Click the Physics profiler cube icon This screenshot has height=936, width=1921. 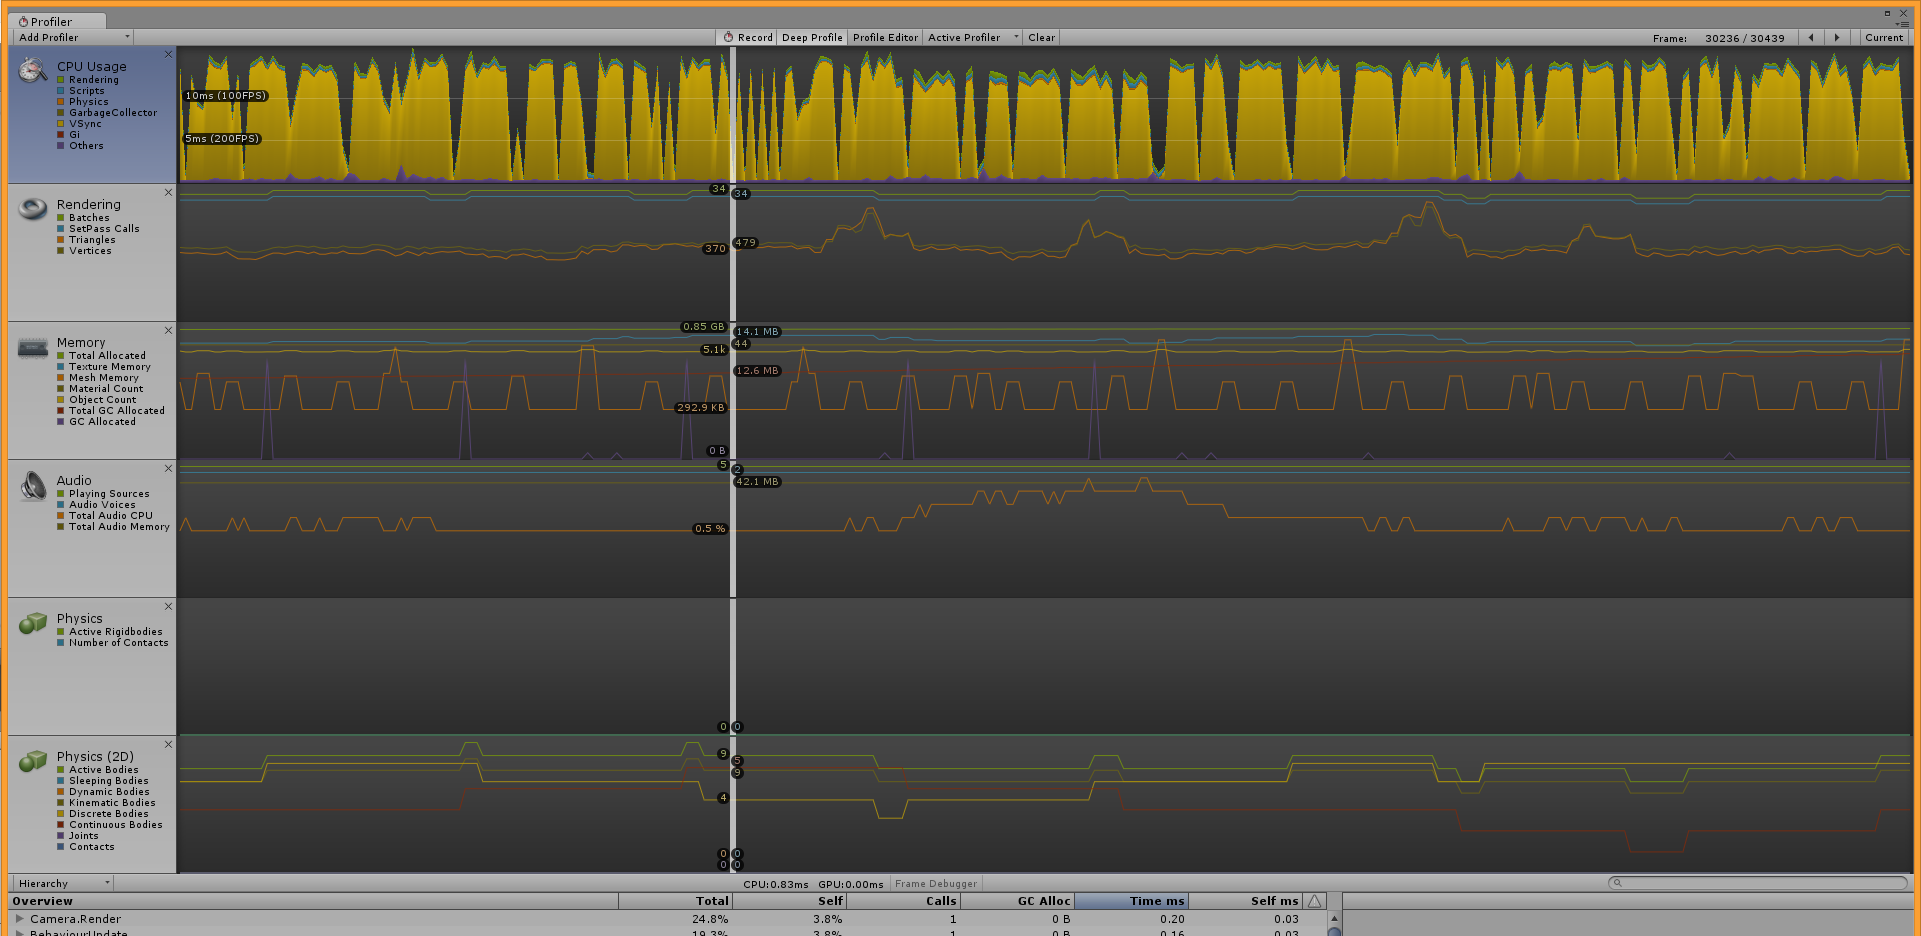33,624
